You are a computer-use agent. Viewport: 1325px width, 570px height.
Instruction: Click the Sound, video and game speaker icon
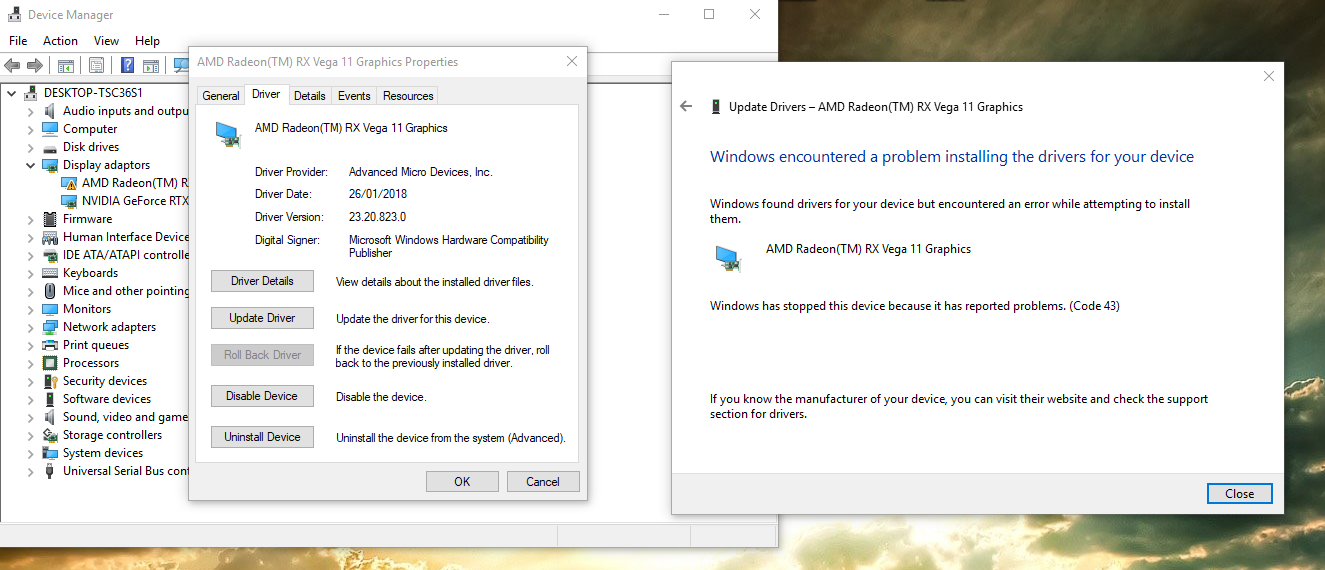tap(50, 417)
